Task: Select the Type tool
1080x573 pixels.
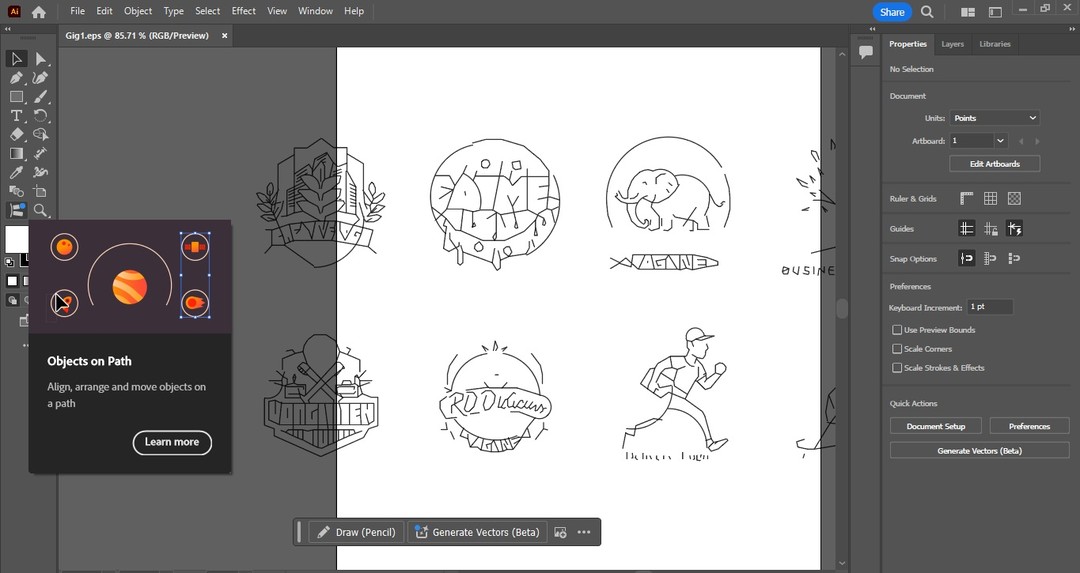Action: [17, 116]
